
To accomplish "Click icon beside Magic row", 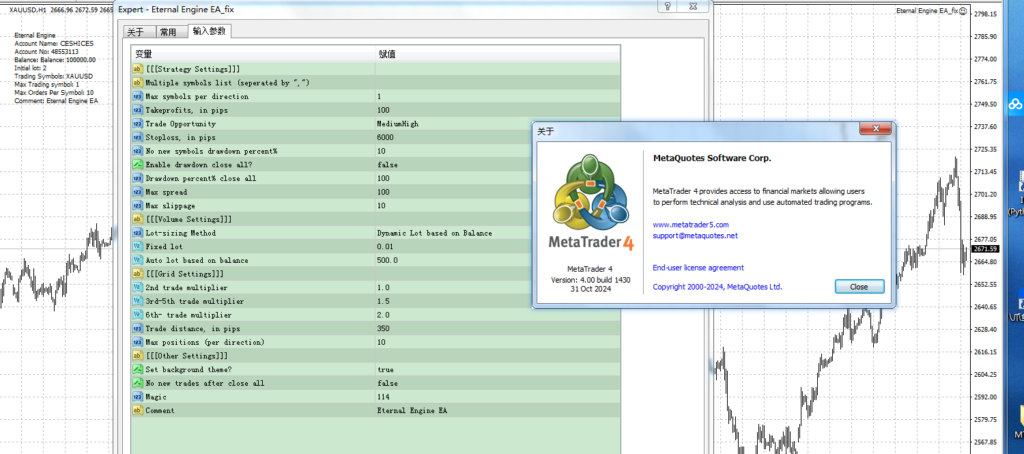I will (x=137, y=397).
